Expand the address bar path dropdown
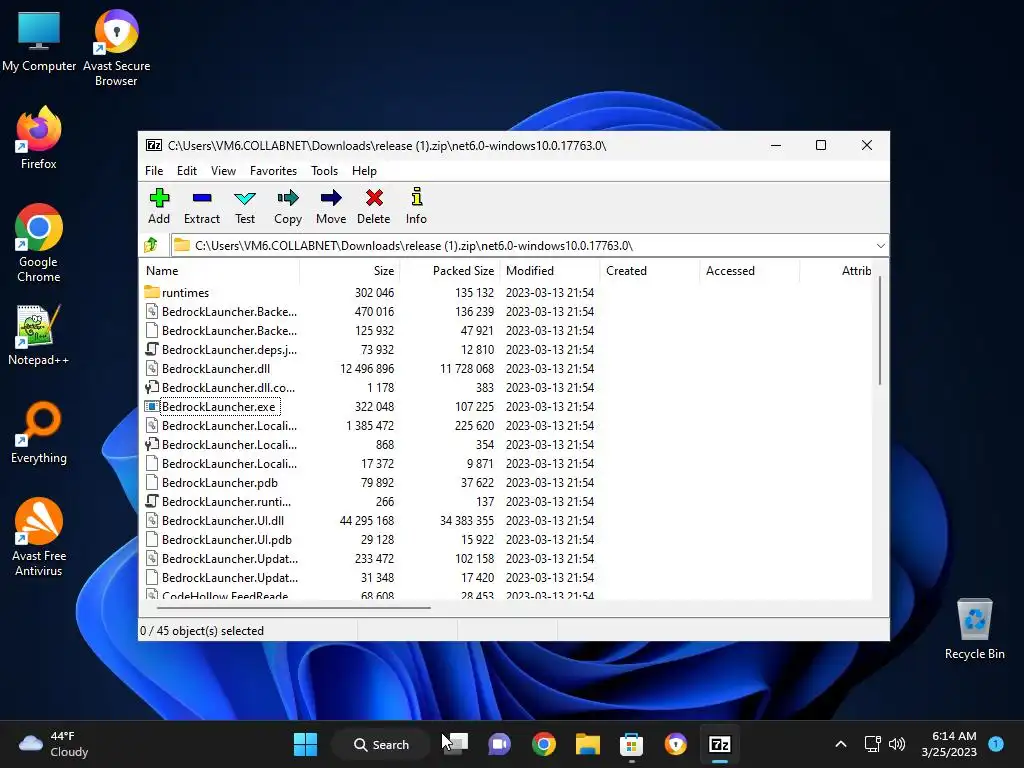The image size is (1024, 768). (x=880, y=246)
